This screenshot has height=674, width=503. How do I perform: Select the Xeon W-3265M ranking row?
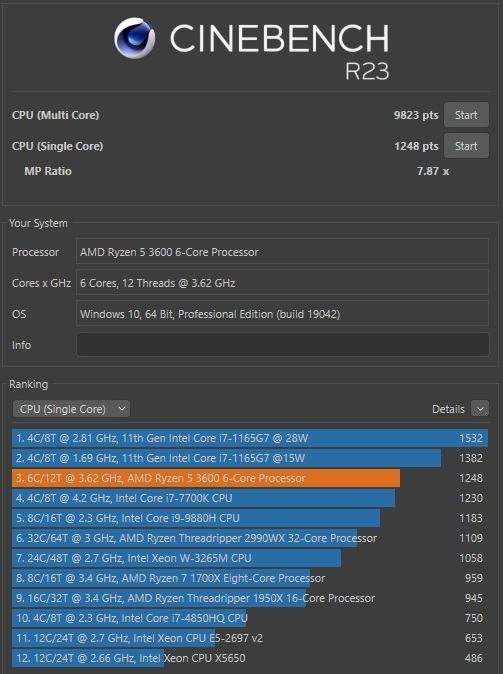point(250,558)
